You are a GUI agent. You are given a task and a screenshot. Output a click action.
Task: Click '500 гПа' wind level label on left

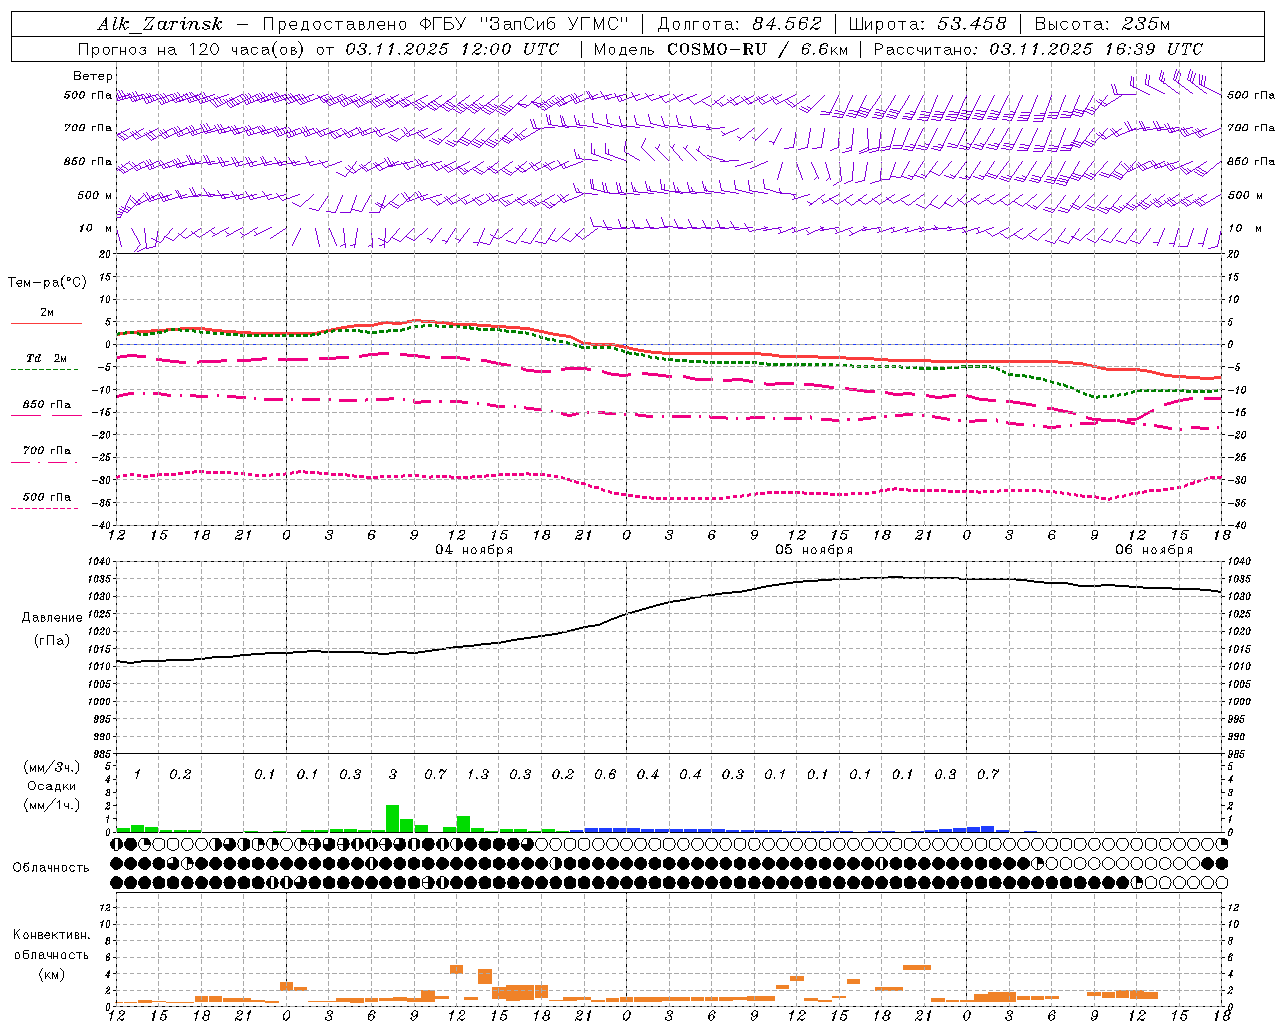point(88,96)
